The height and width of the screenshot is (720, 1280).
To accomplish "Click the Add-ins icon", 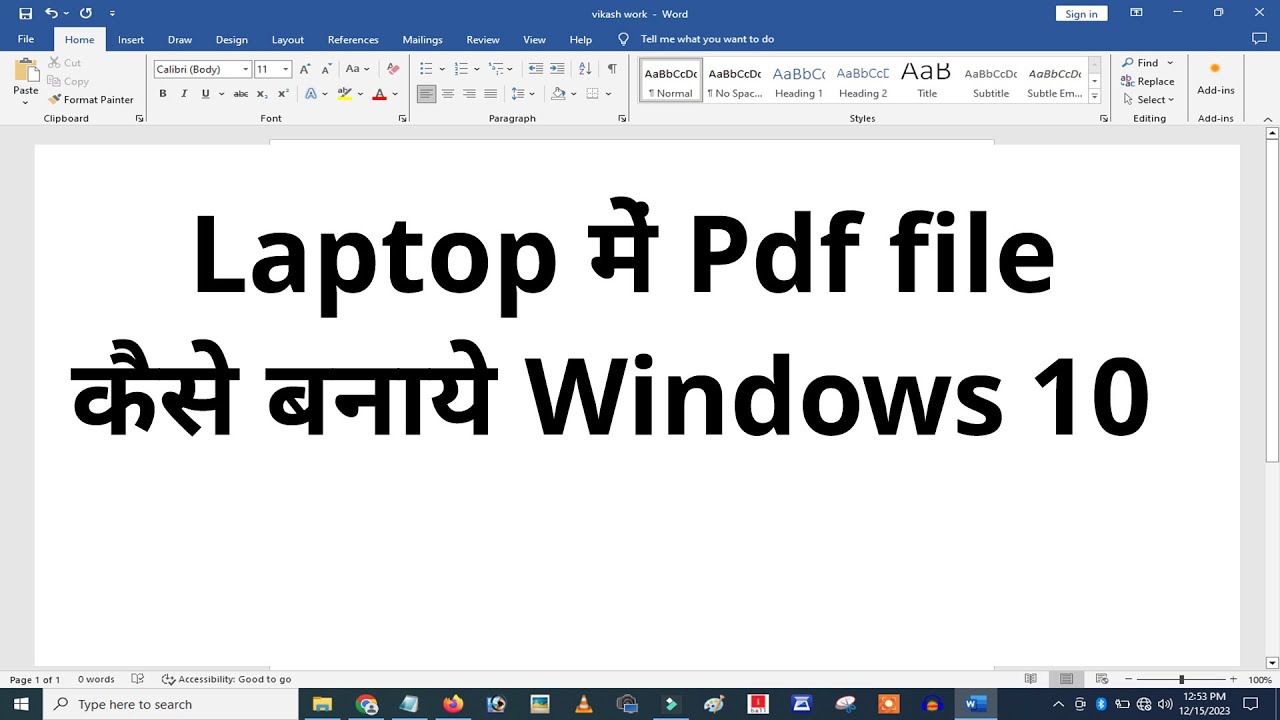I will [1215, 78].
